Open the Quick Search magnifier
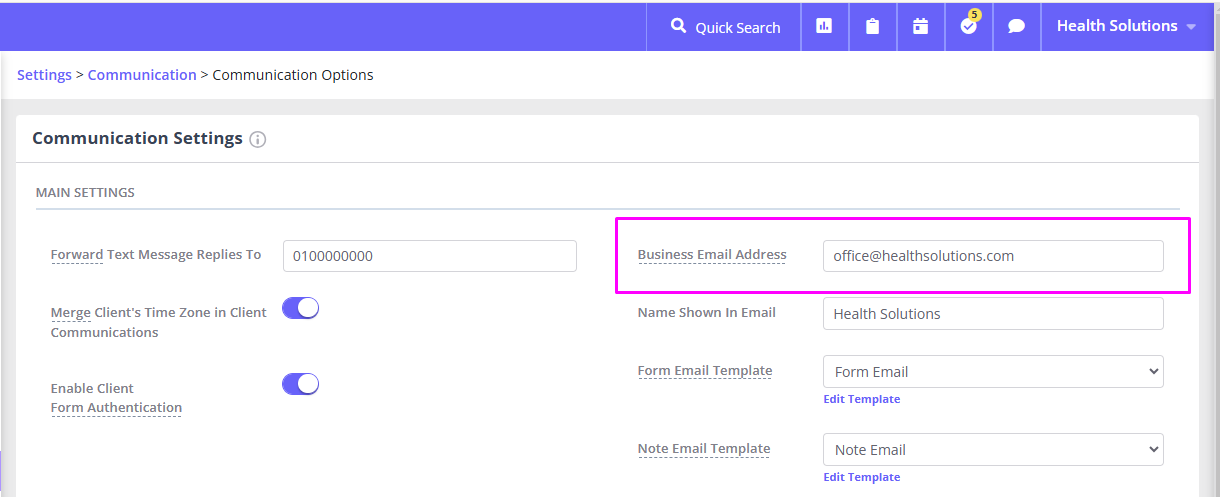Screen dimensions: 1220x497 pos(679,26)
